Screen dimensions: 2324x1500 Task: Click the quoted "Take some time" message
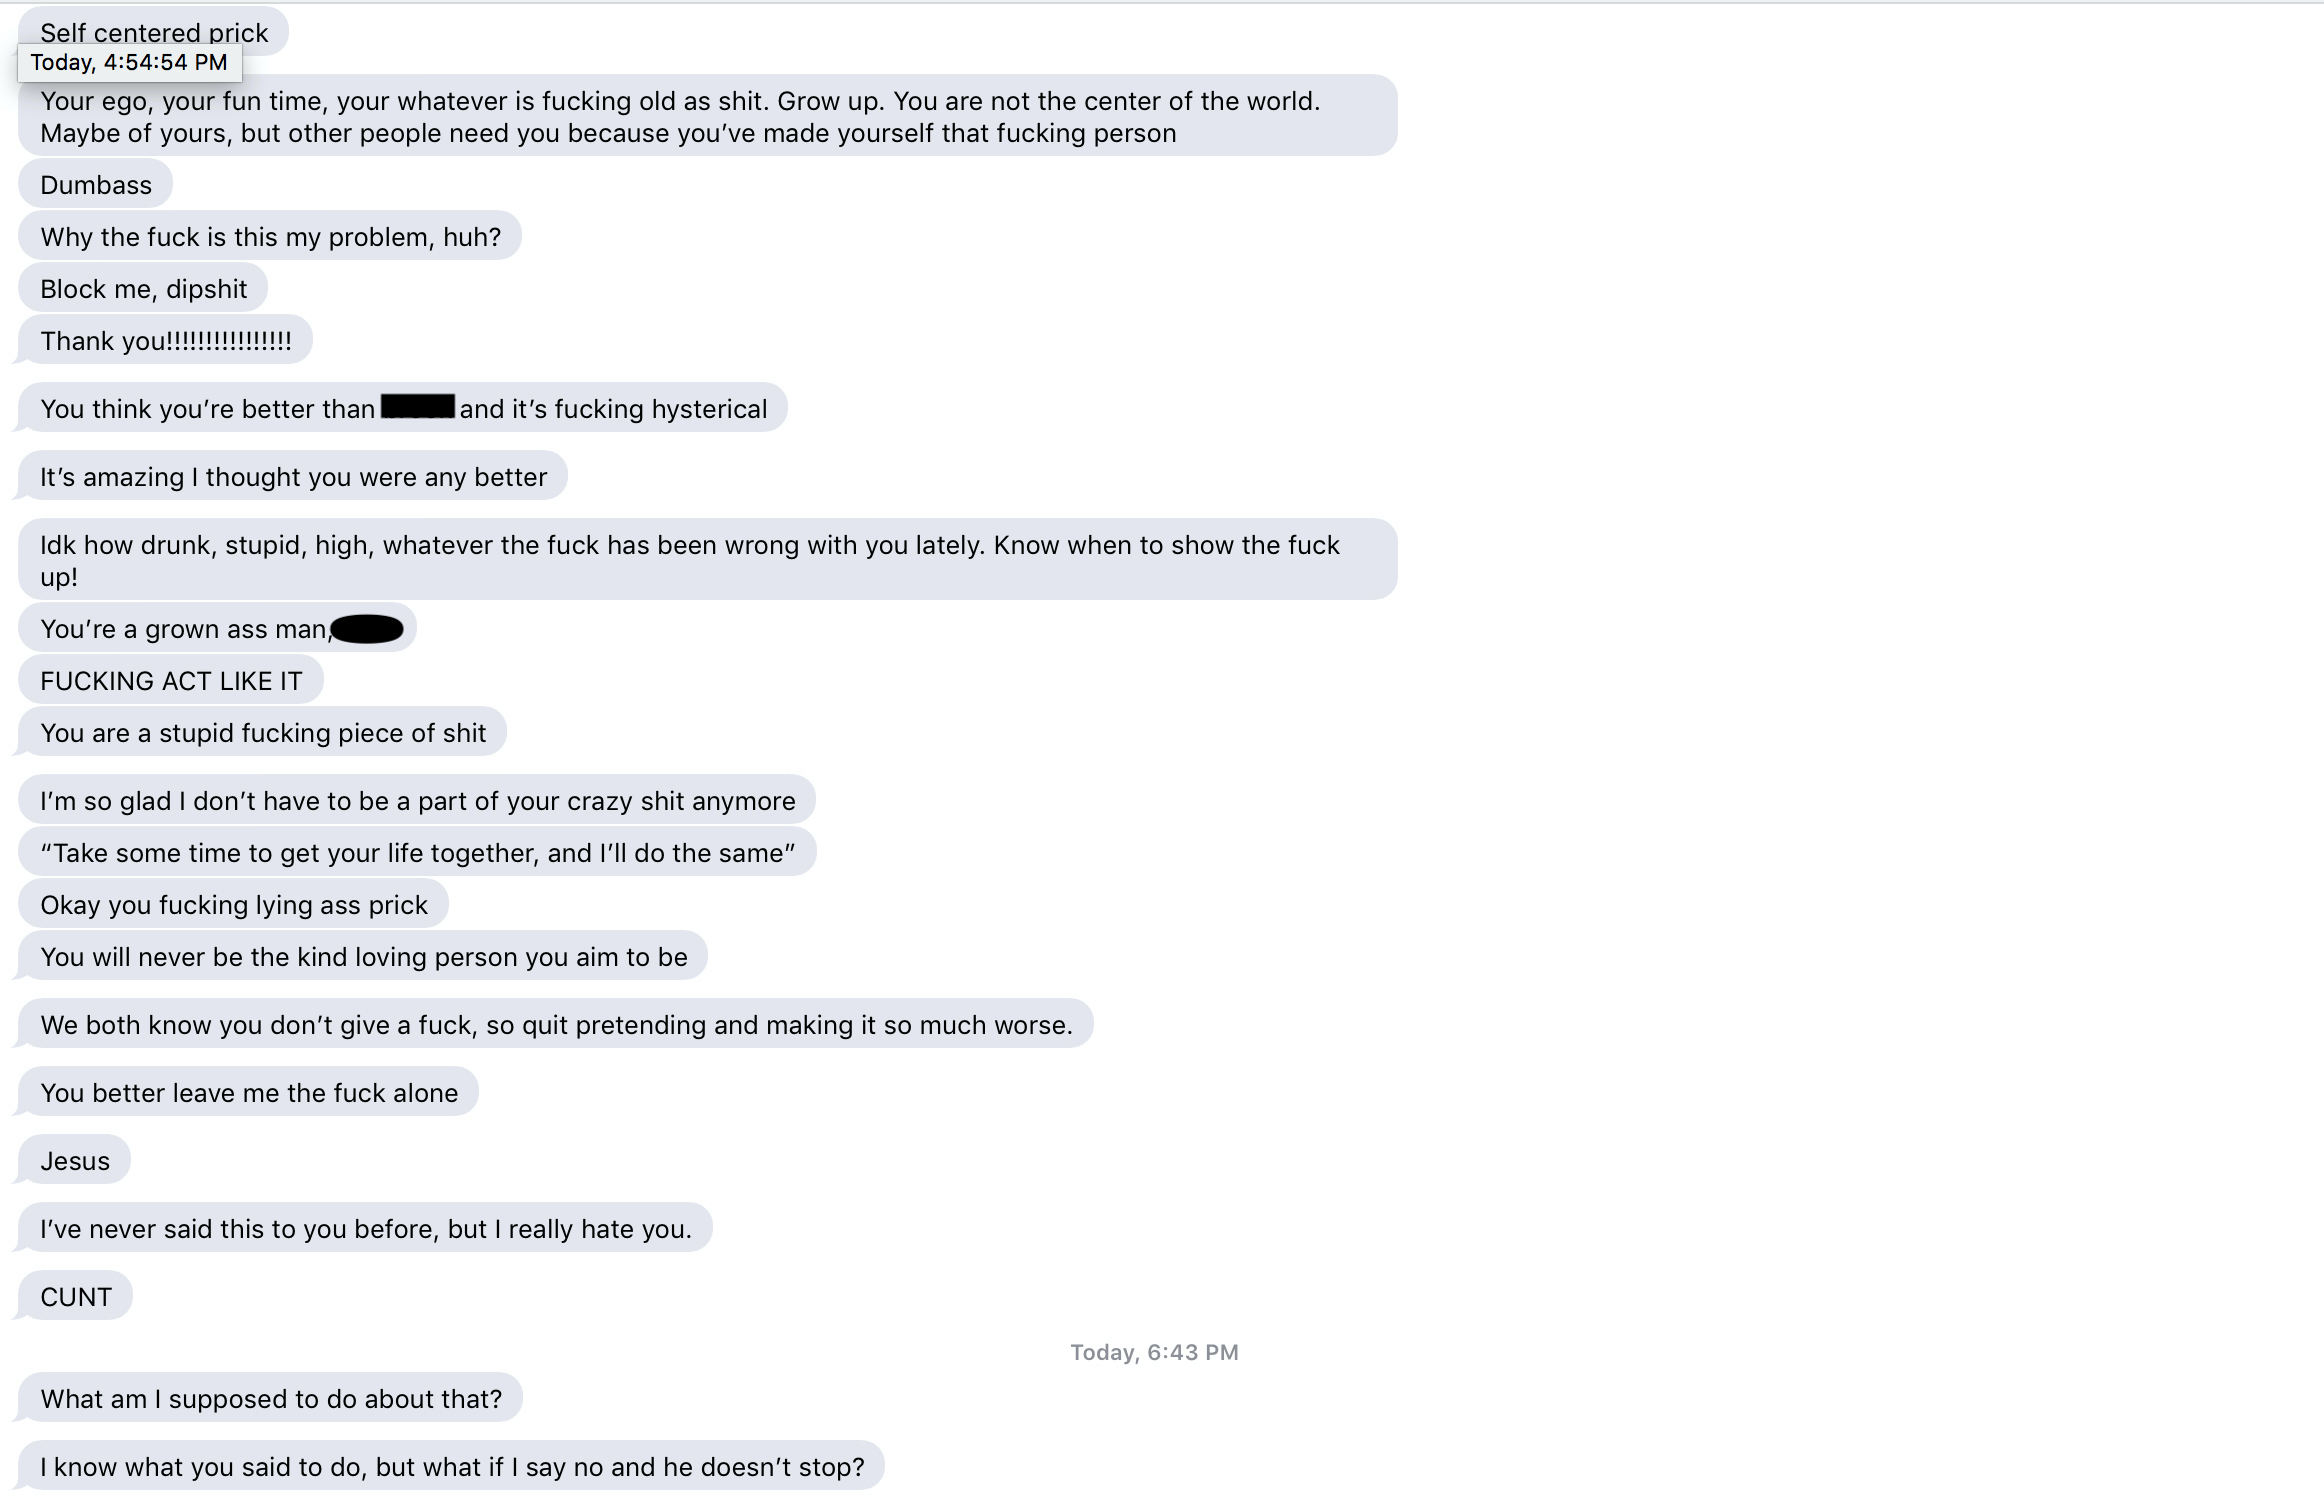pyautogui.click(x=417, y=853)
